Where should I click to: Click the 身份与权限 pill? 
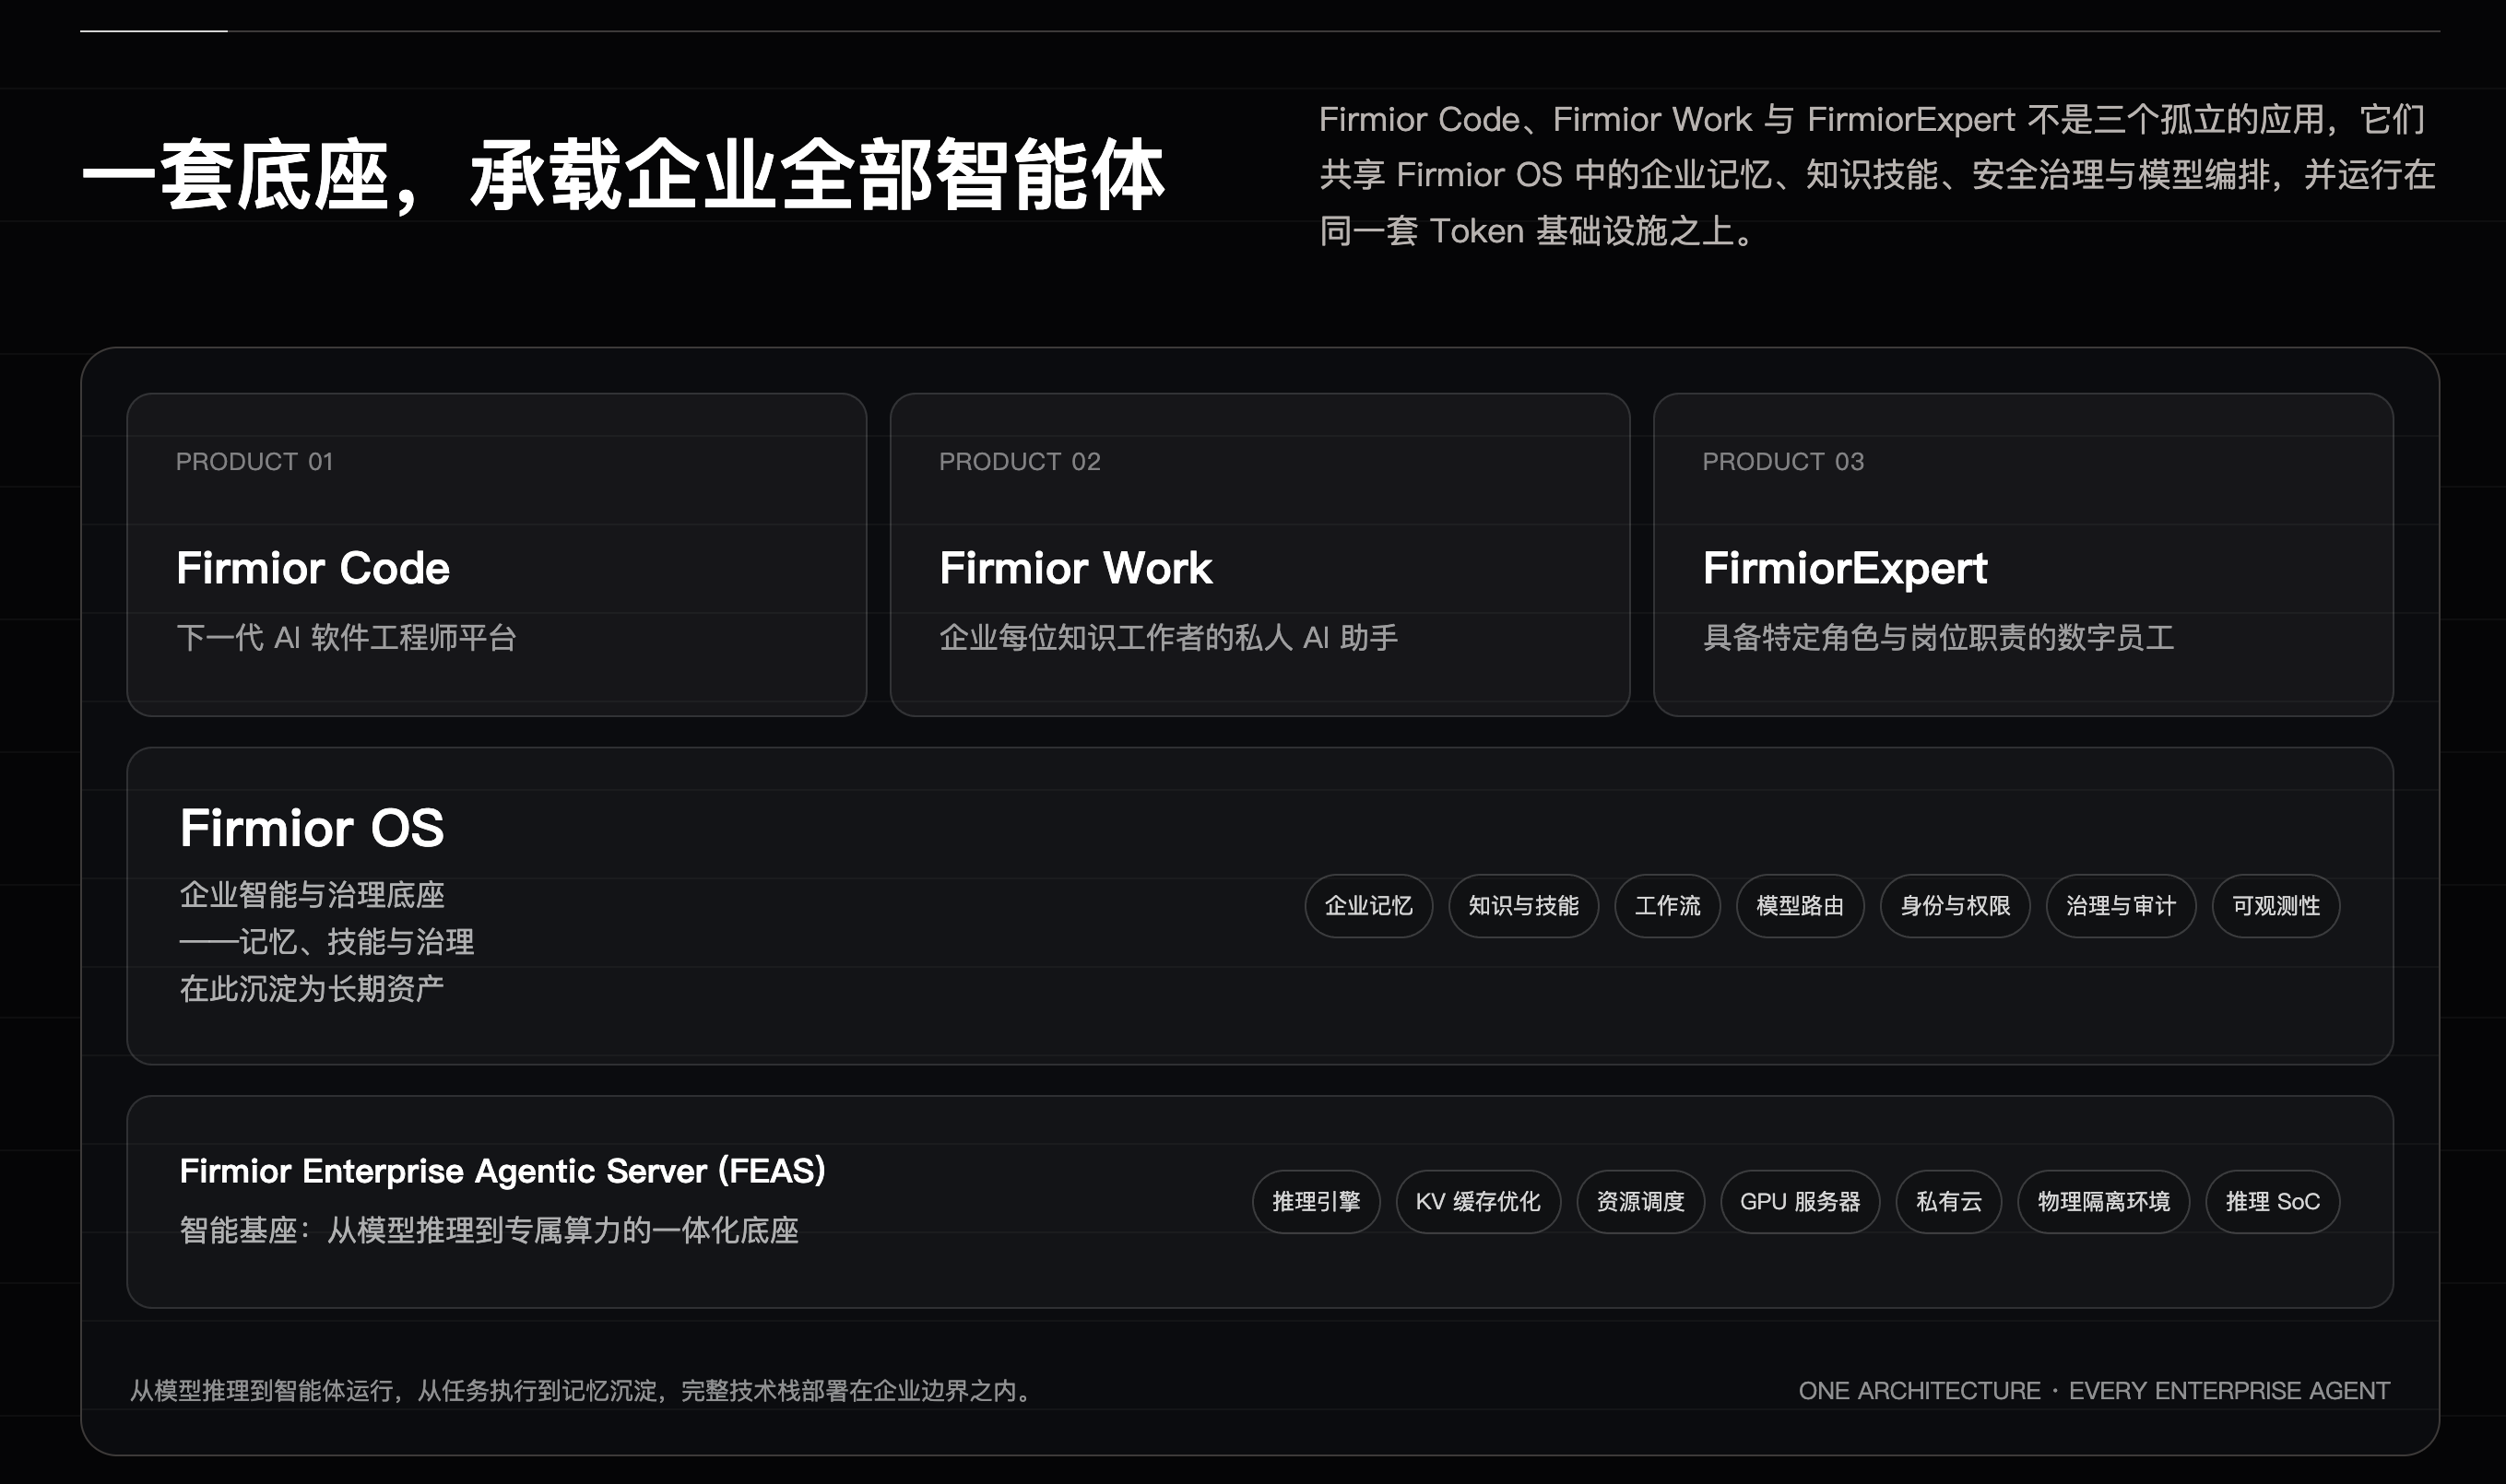pyautogui.click(x=1955, y=906)
